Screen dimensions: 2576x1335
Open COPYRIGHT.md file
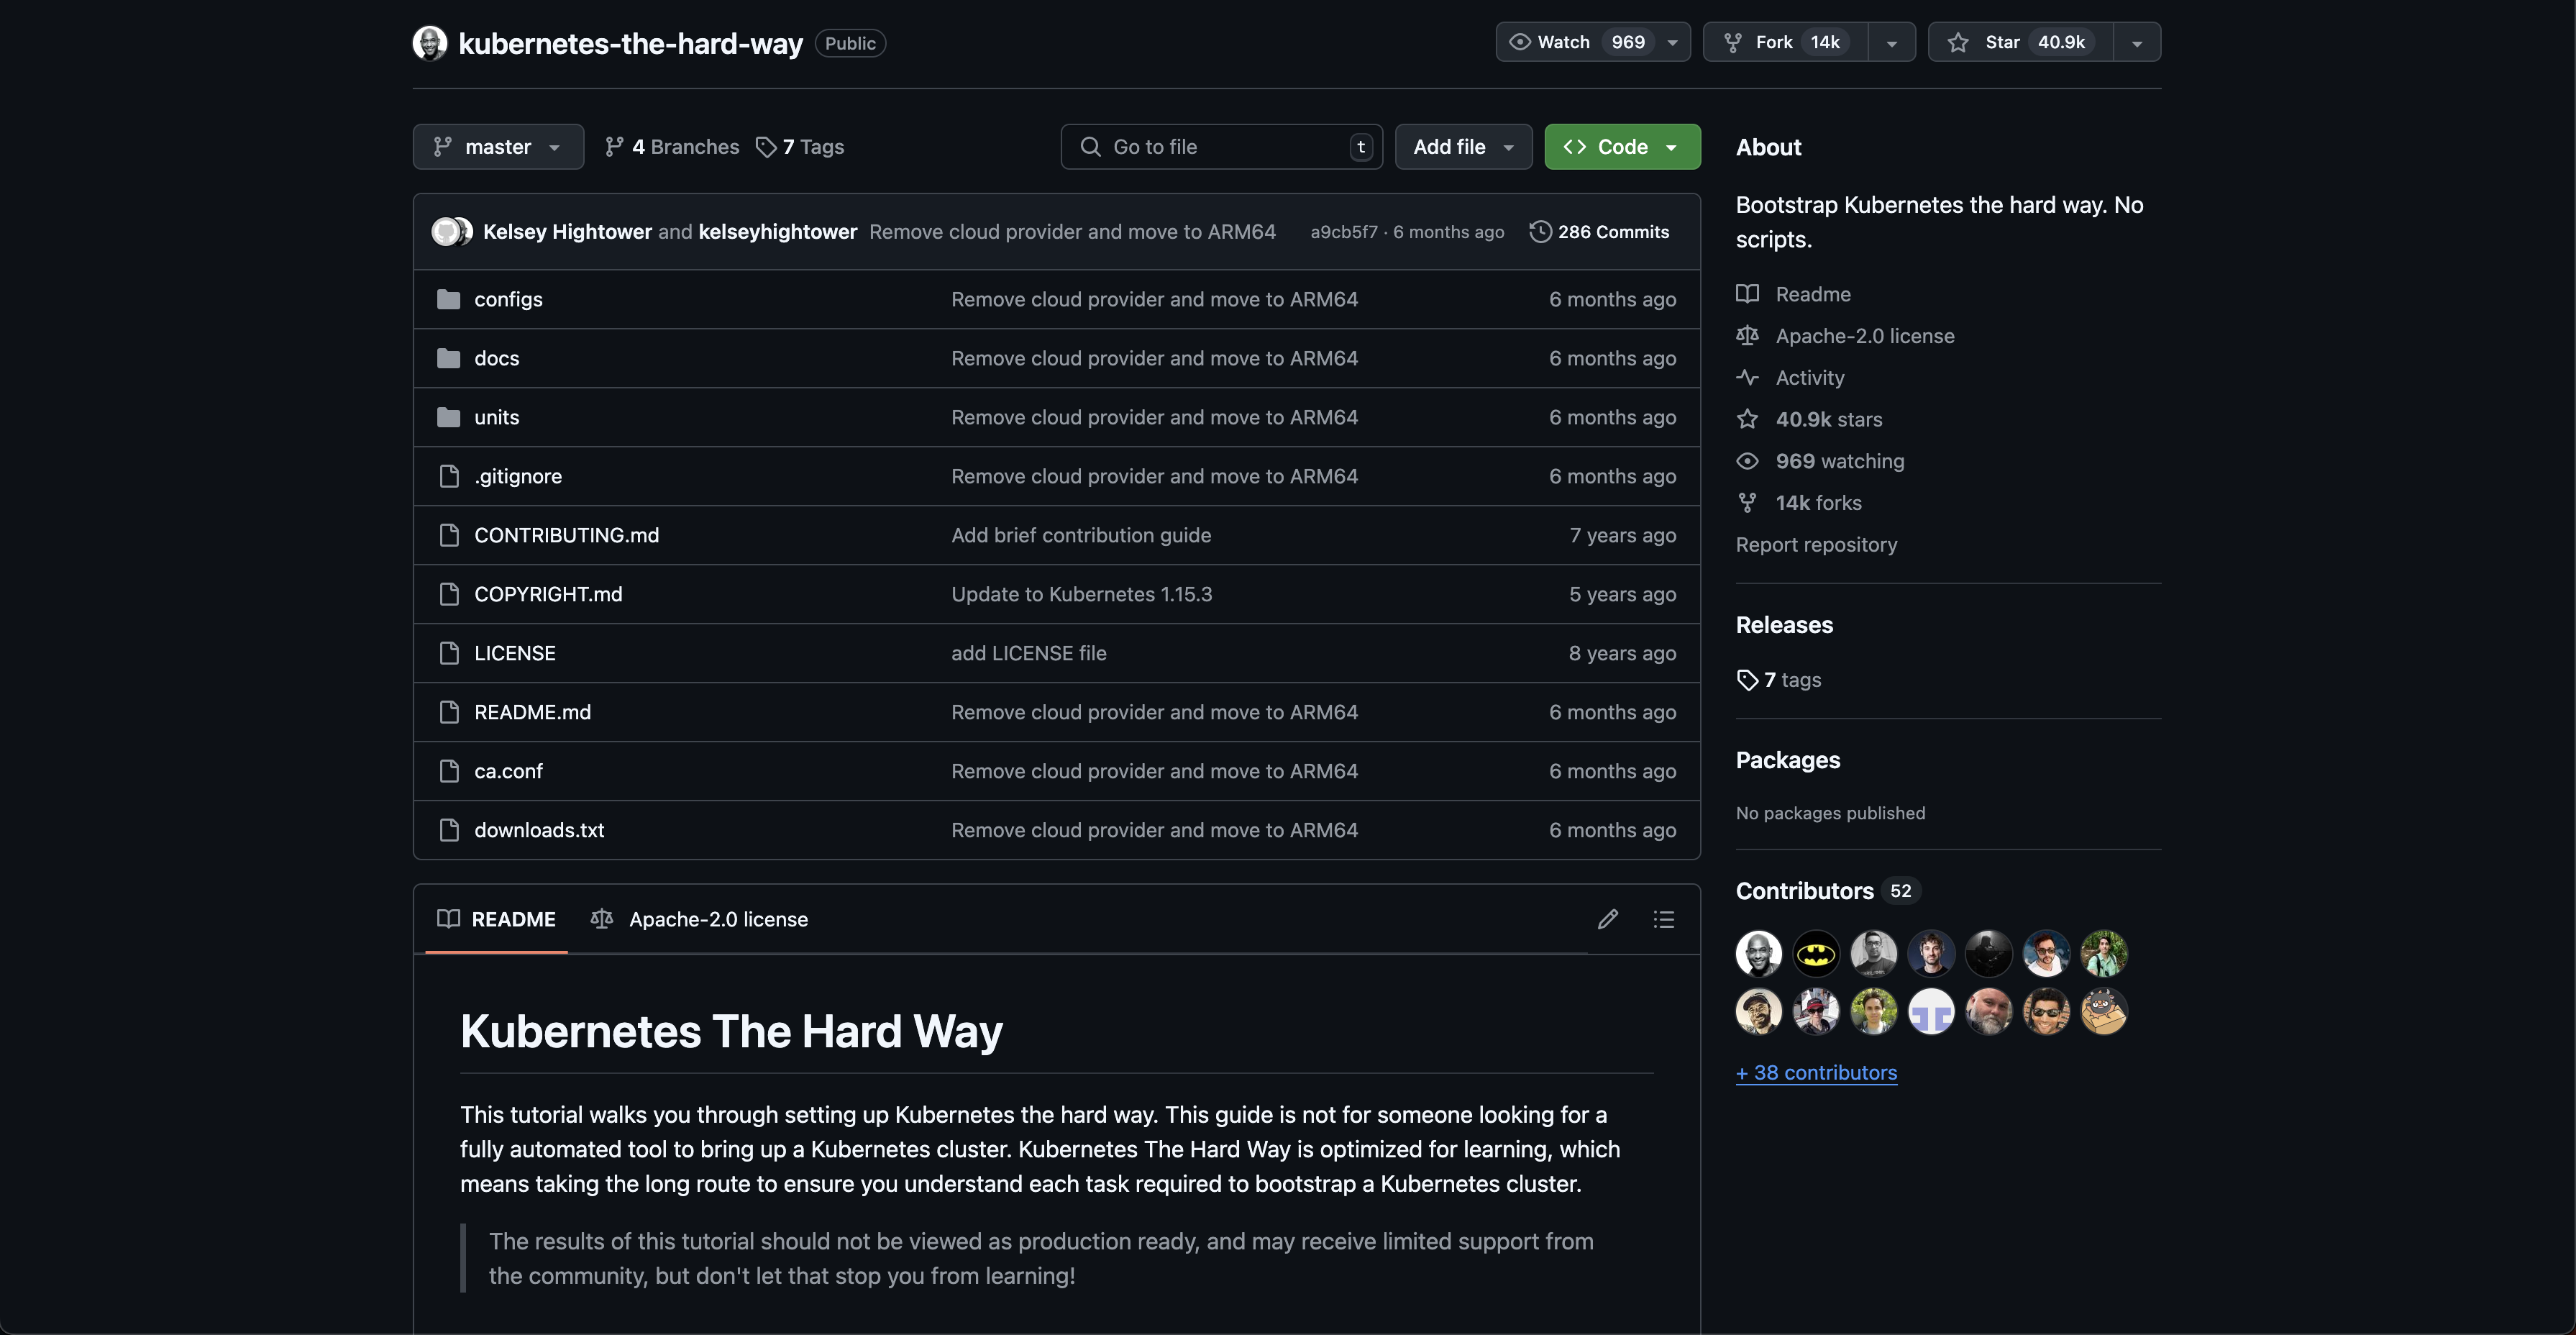point(548,595)
